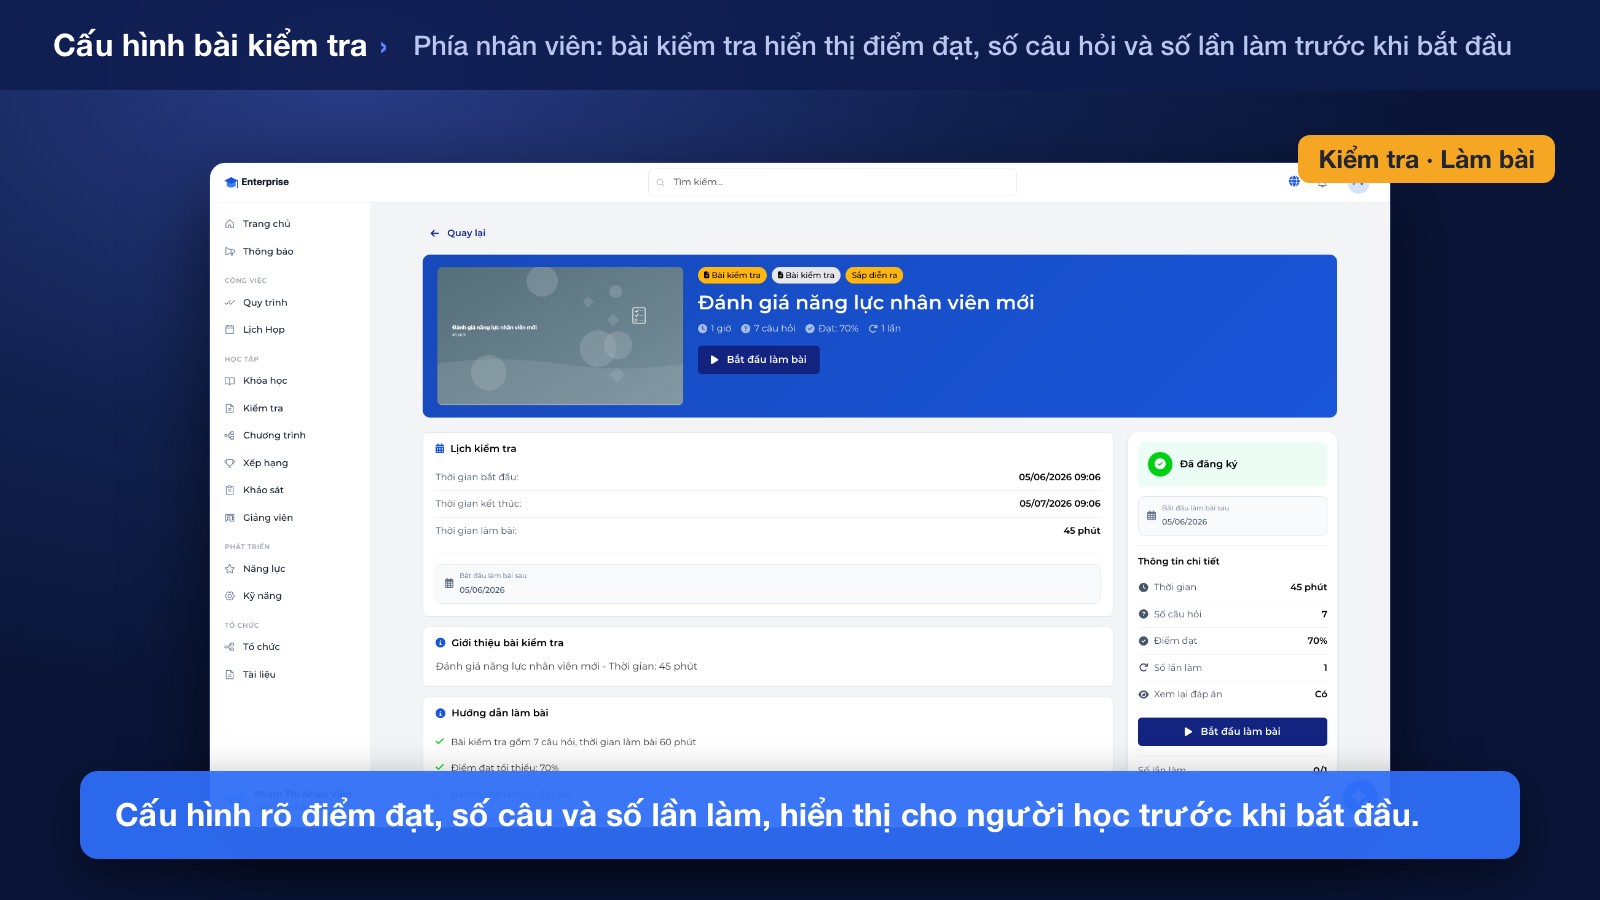Click the first guideline about 7 câu hỏi
Viewport: 1600px width, 900px height.
point(573,742)
